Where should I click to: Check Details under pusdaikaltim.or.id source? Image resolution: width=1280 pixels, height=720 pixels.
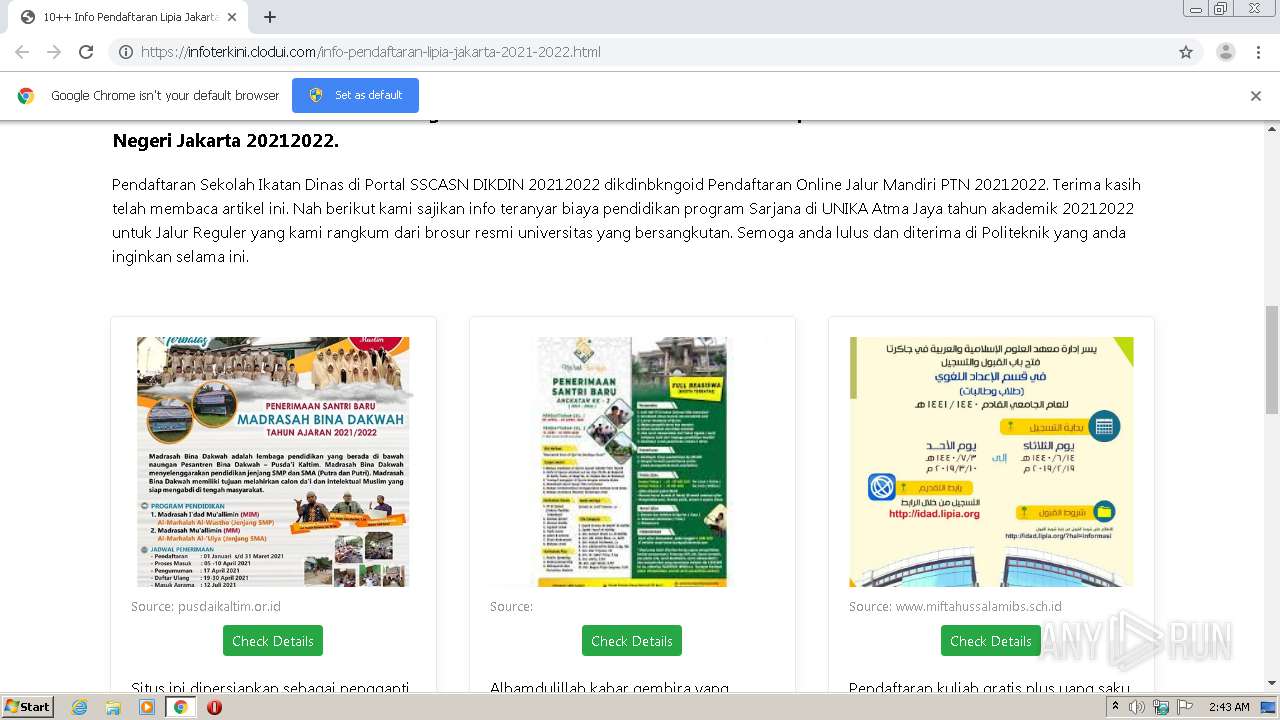coord(273,641)
